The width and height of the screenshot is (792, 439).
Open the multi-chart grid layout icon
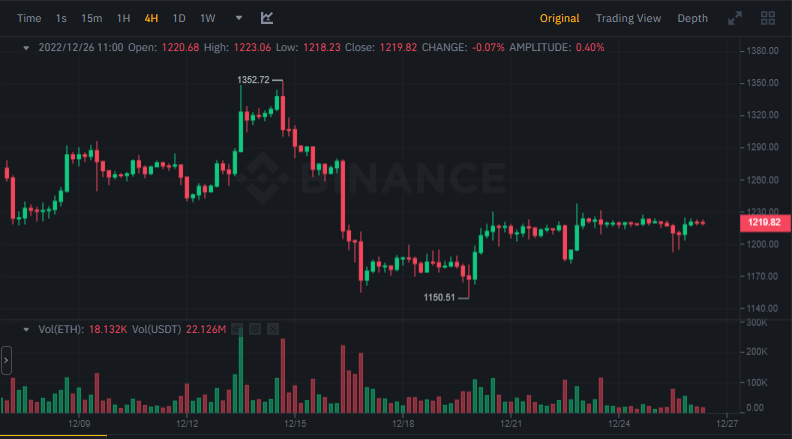[x=768, y=18]
